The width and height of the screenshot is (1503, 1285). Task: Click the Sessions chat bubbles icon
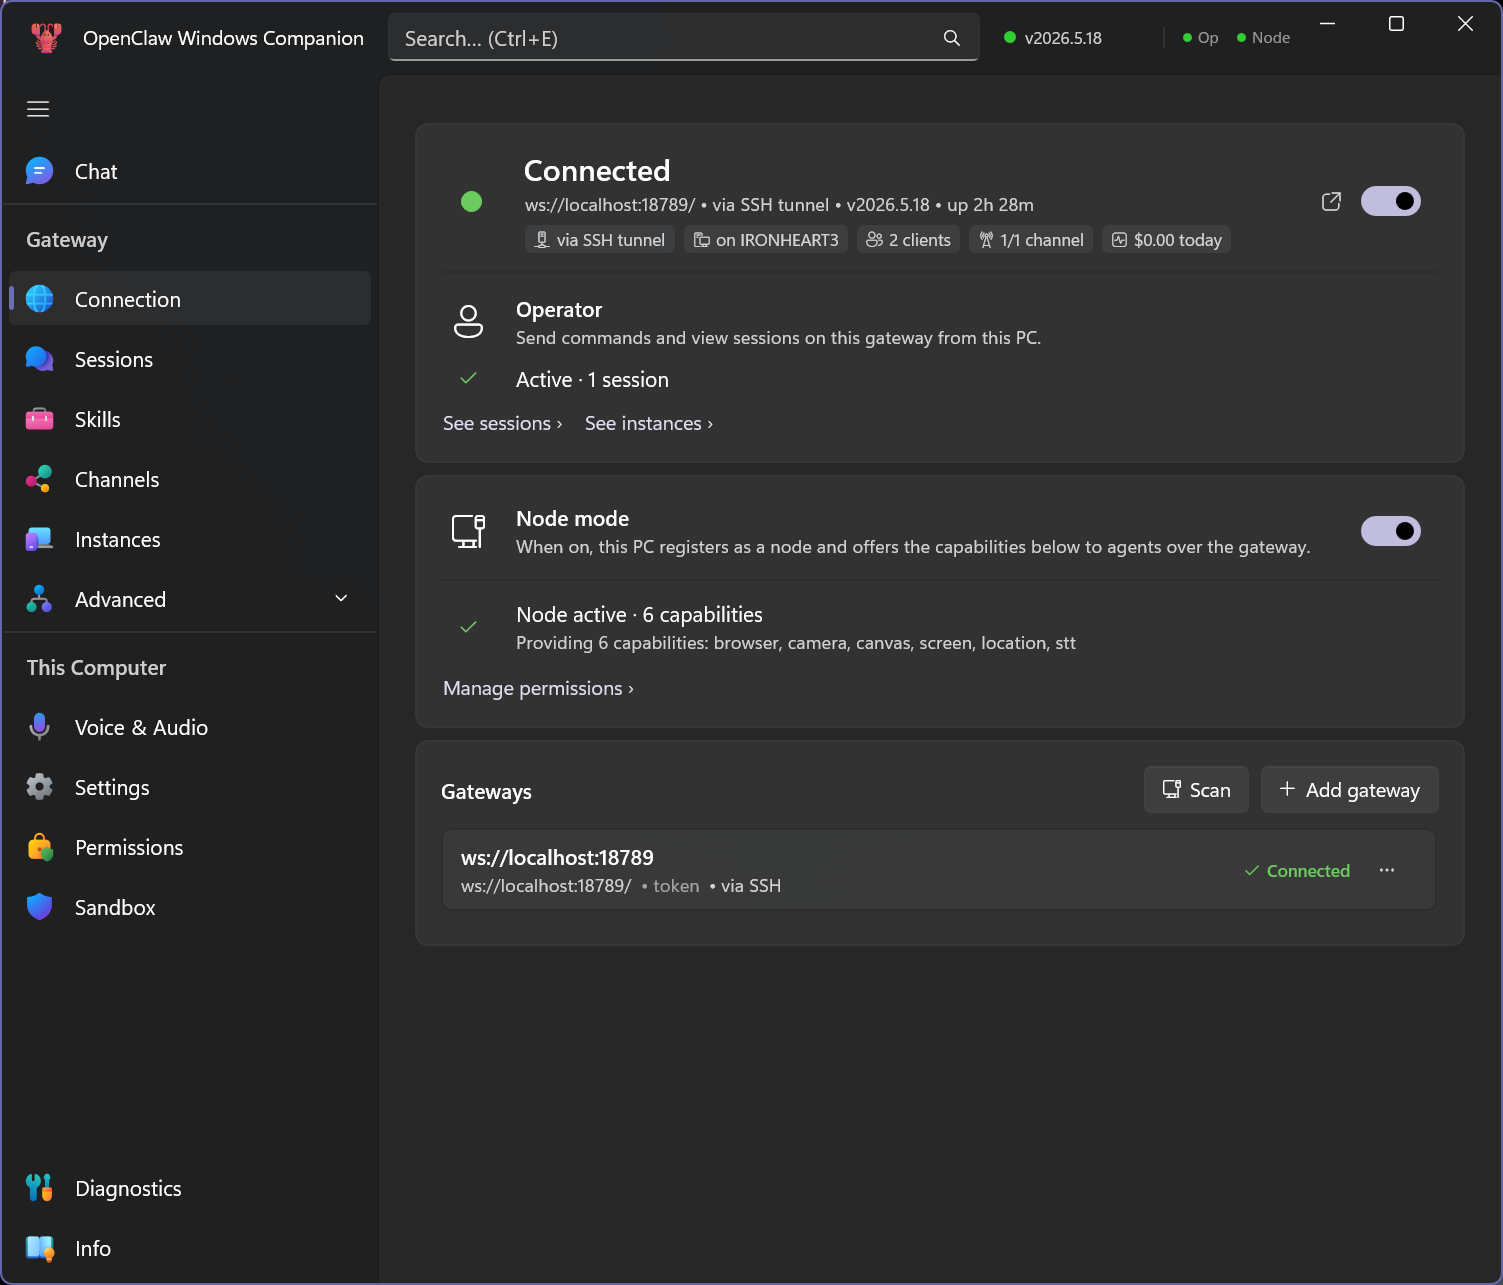coord(40,359)
